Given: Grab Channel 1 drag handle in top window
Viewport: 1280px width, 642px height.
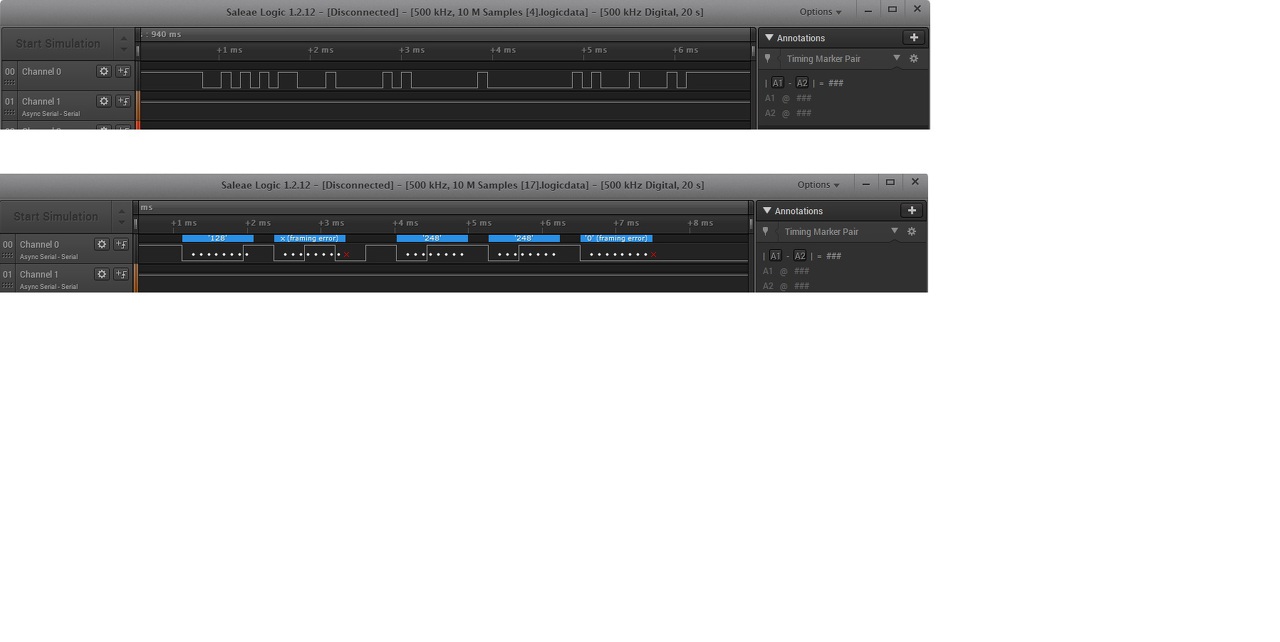Looking at the screenshot, I should 9,113.
